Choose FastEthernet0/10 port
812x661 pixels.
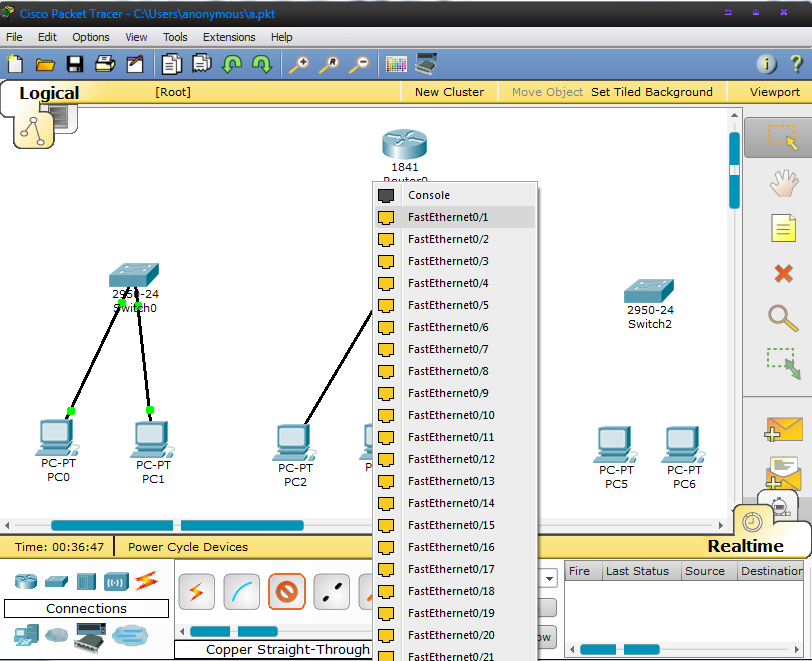(455, 415)
